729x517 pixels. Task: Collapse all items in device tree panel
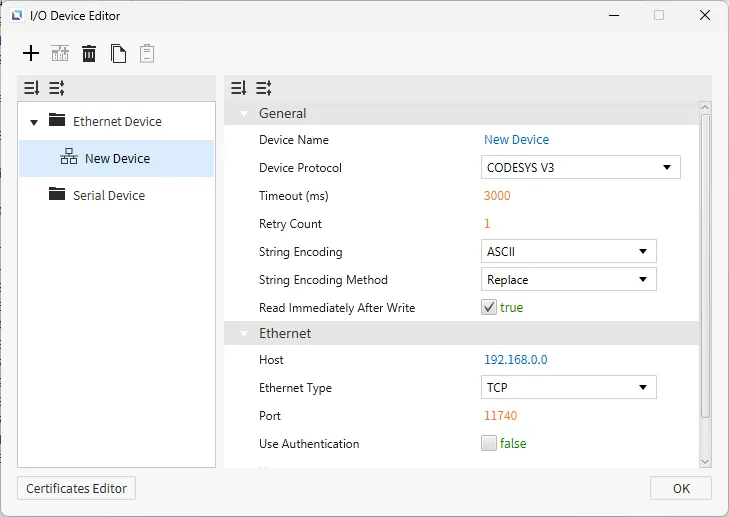click(x=56, y=88)
